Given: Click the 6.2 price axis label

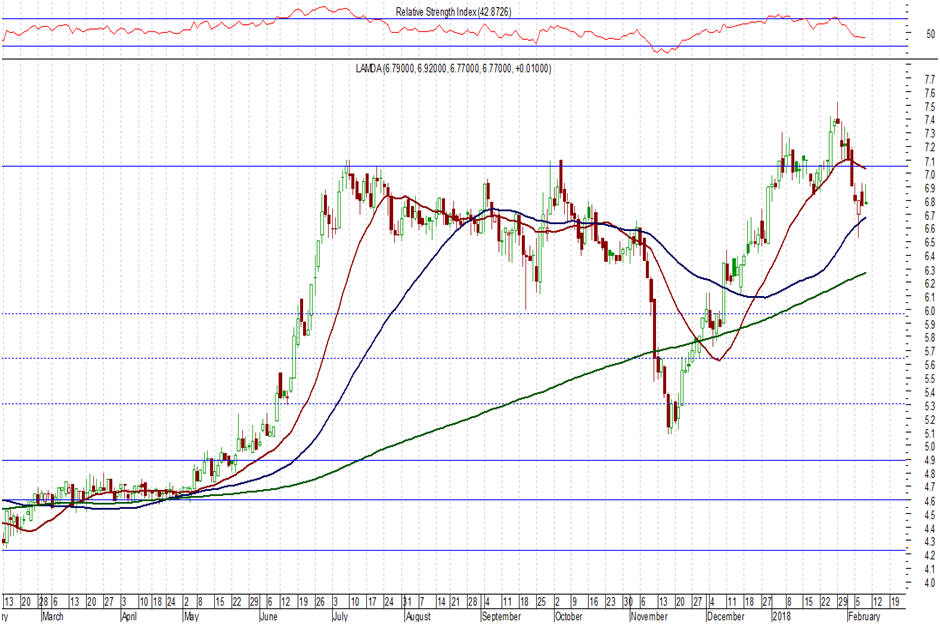Looking at the screenshot, I should 930,284.
